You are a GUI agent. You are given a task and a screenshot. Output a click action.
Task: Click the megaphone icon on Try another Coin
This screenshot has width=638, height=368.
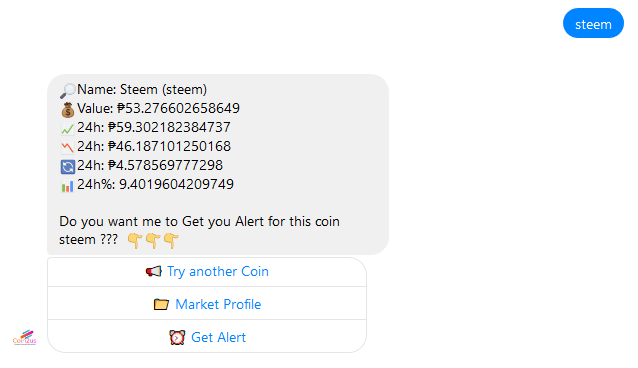pyautogui.click(x=154, y=272)
